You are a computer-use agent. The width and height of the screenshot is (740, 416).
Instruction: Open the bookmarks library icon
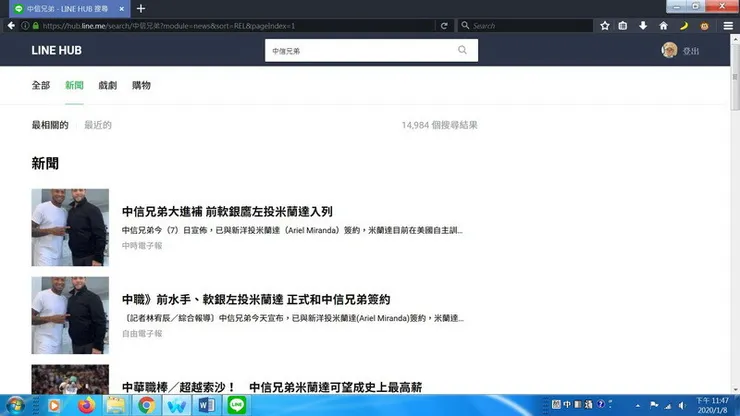623,25
